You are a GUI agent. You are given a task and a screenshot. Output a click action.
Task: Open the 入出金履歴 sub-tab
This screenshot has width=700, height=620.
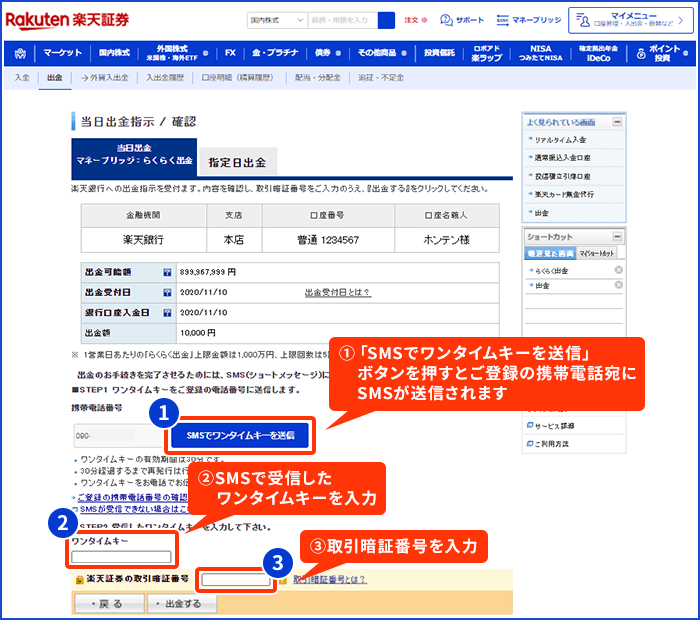pos(165,78)
